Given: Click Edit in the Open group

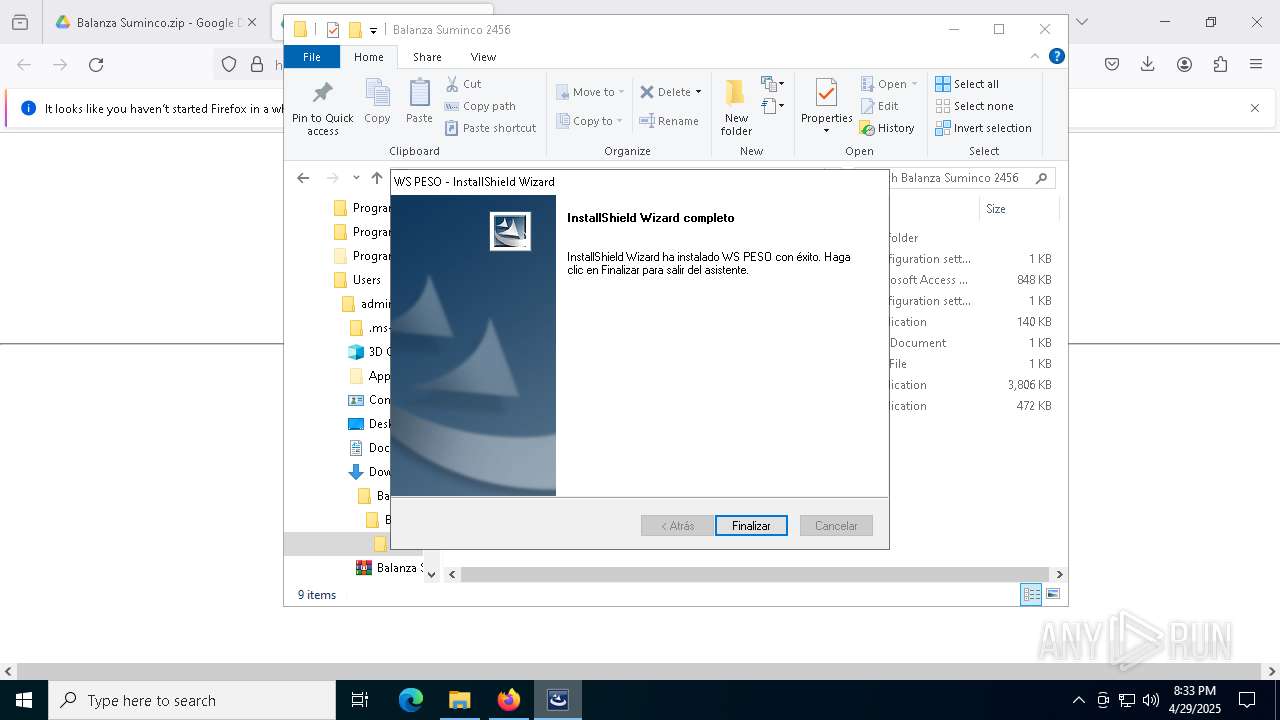Looking at the screenshot, I should point(879,106).
